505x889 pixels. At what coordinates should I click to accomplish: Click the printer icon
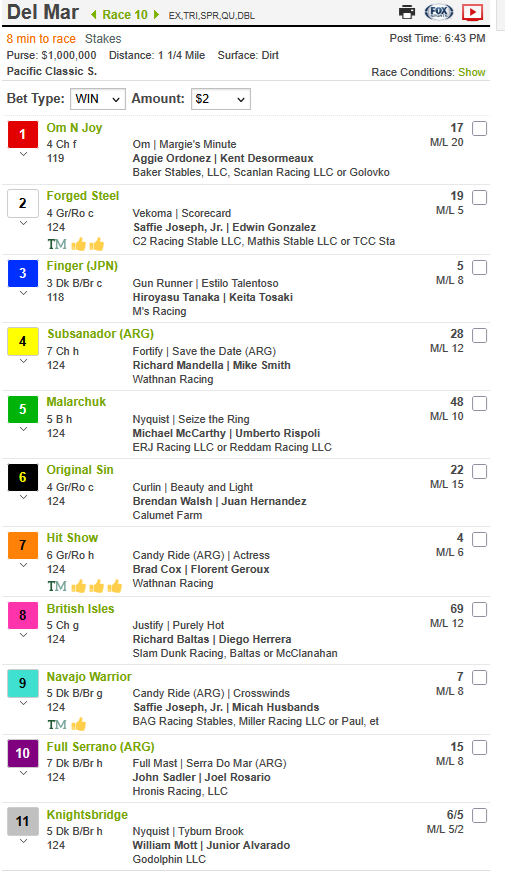(x=407, y=12)
